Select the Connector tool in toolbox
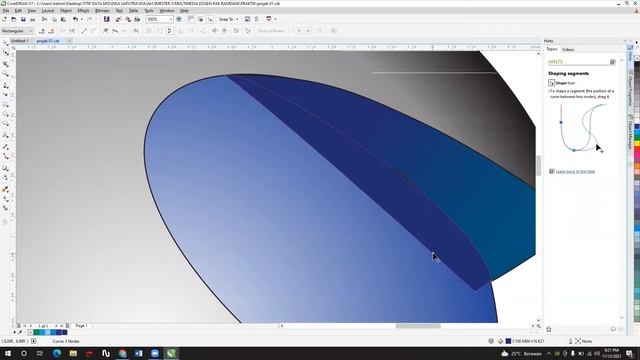The image size is (640, 360). pyautogui.click(x=6, y=156)
